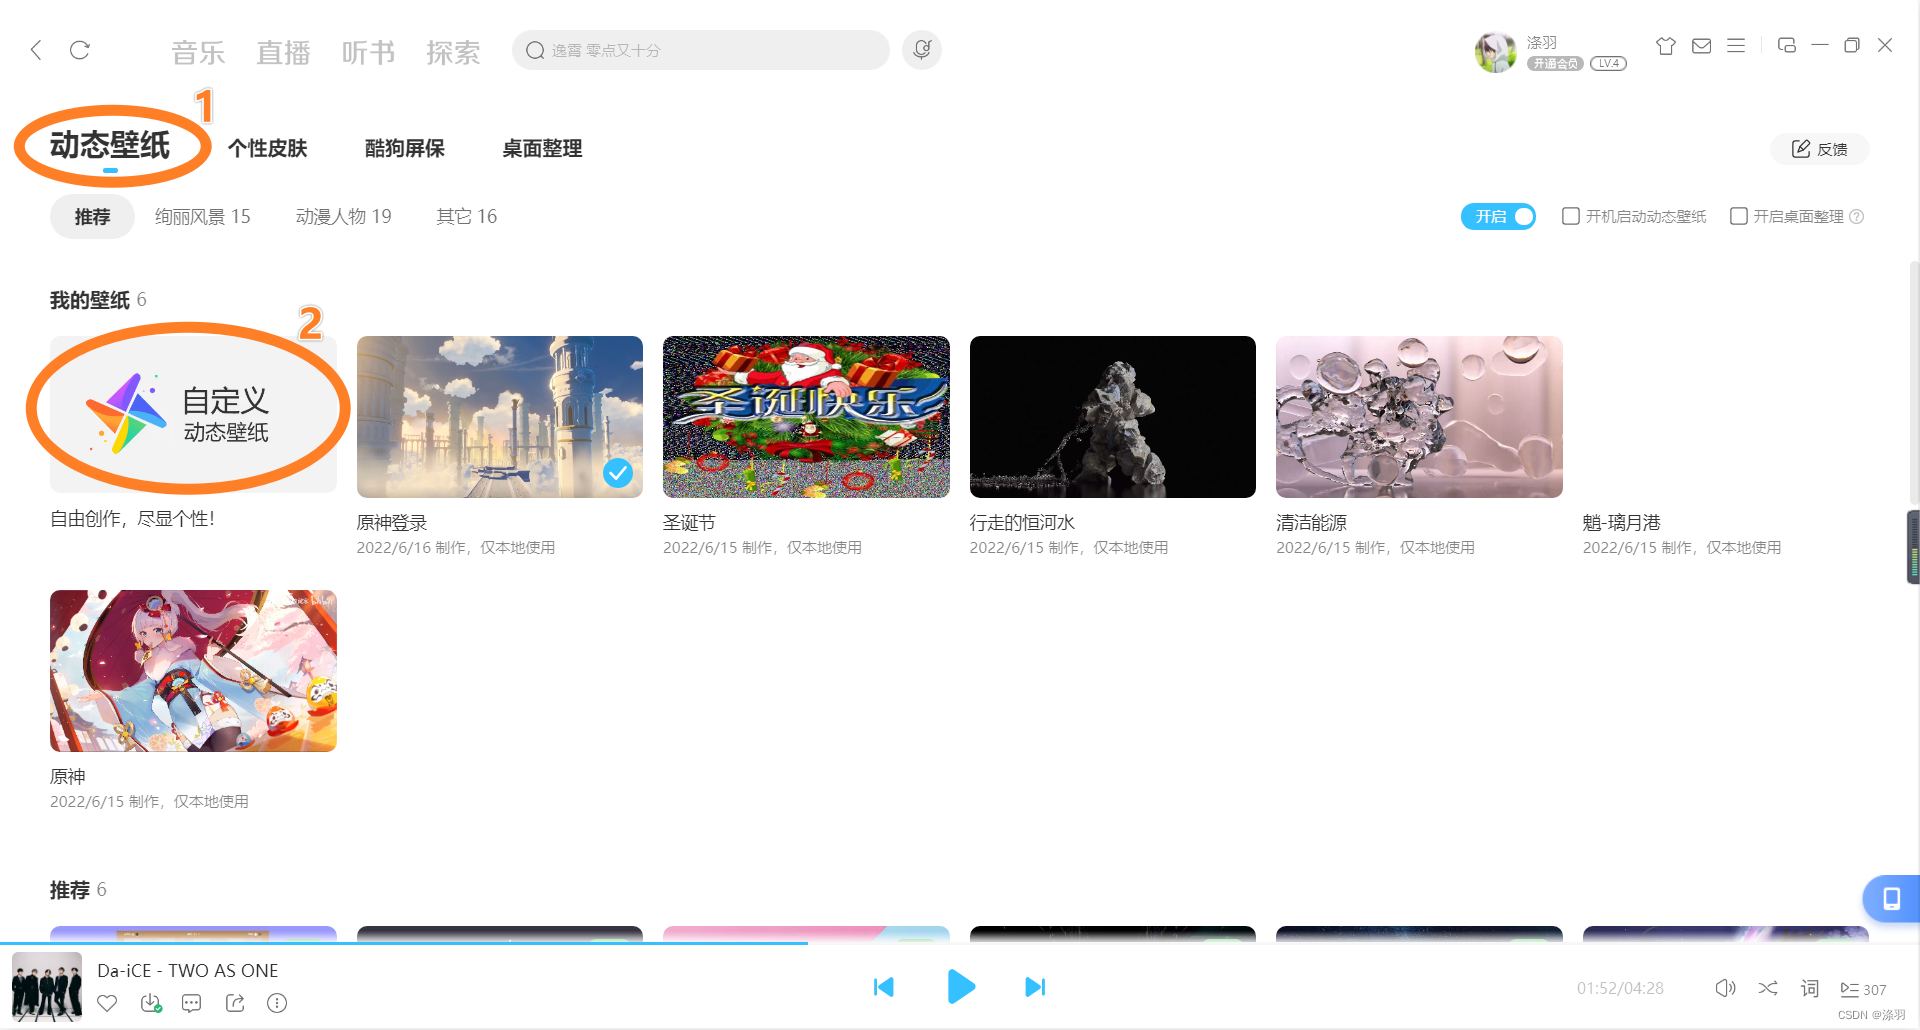Switch to mini player mode icon
Screen dimensions: 1920x1030
pos(1787,45)
